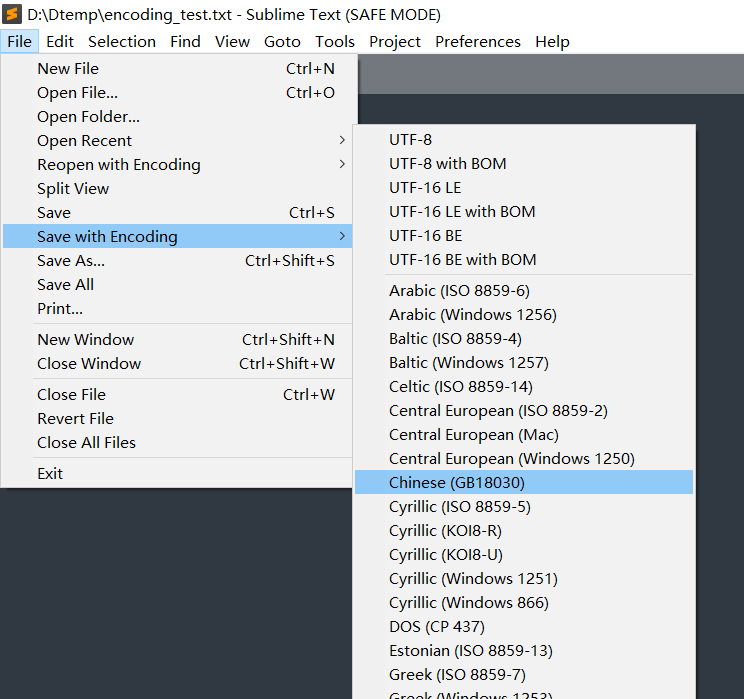Select UTF-8 encoding
Screen dimensions: 744x699
[x=524, y=140]
